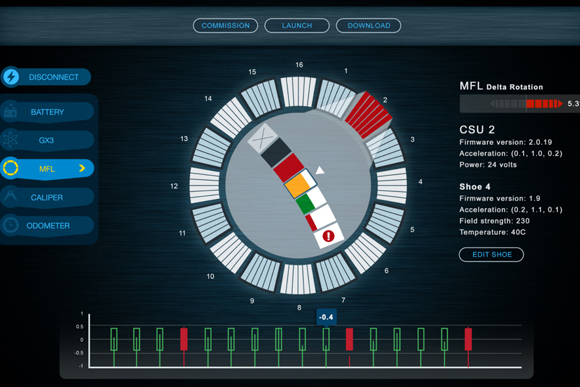This screenshot has width=580, height=387.
Task: Click the lightning bolt Disconnect icon
Action: pos(11,77)
